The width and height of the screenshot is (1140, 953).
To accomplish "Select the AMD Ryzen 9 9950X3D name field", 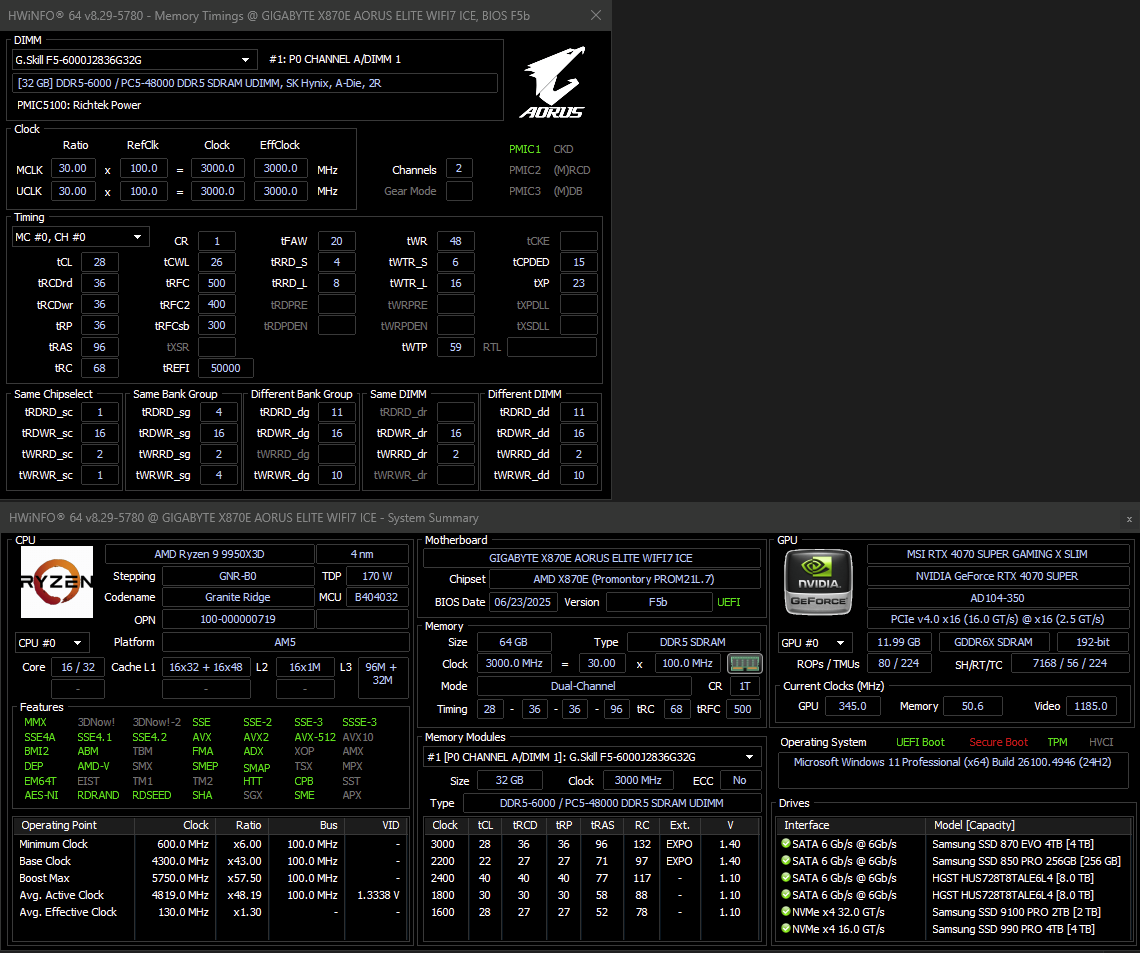I will tap(209, 554).
